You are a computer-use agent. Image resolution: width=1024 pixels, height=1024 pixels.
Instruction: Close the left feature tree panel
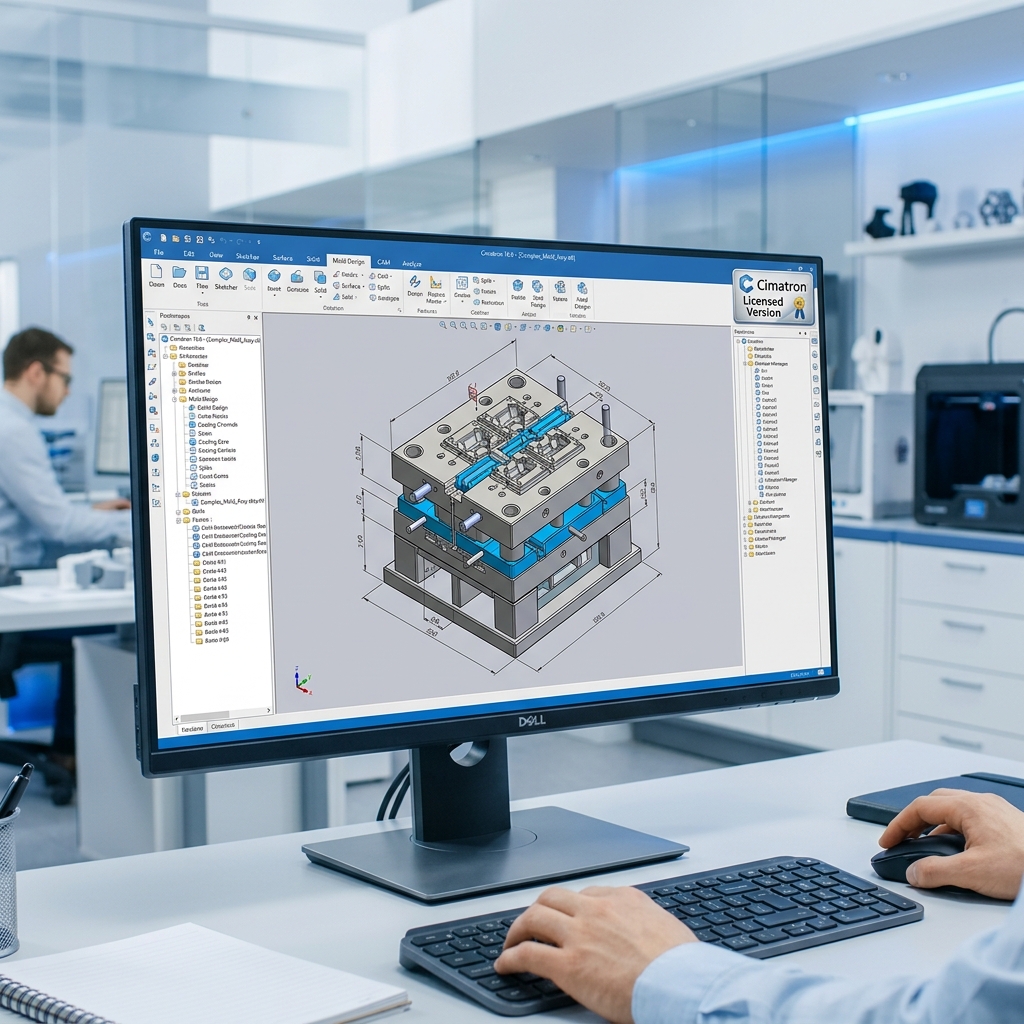coord(256,317)
